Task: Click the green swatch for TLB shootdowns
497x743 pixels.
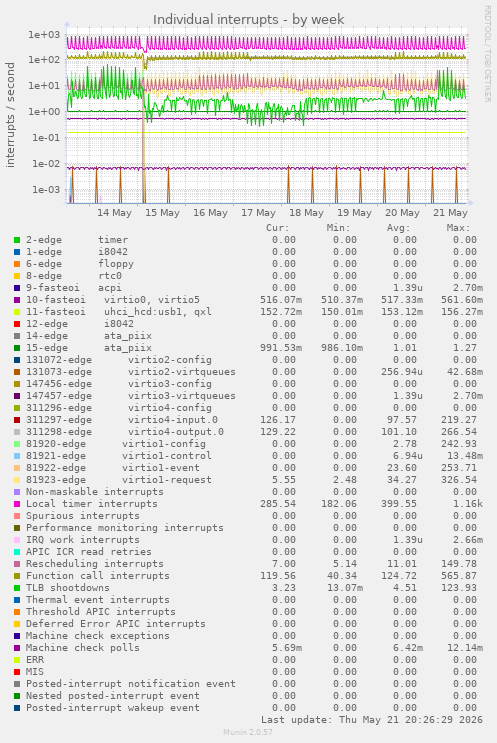Action: click(17, 588)
